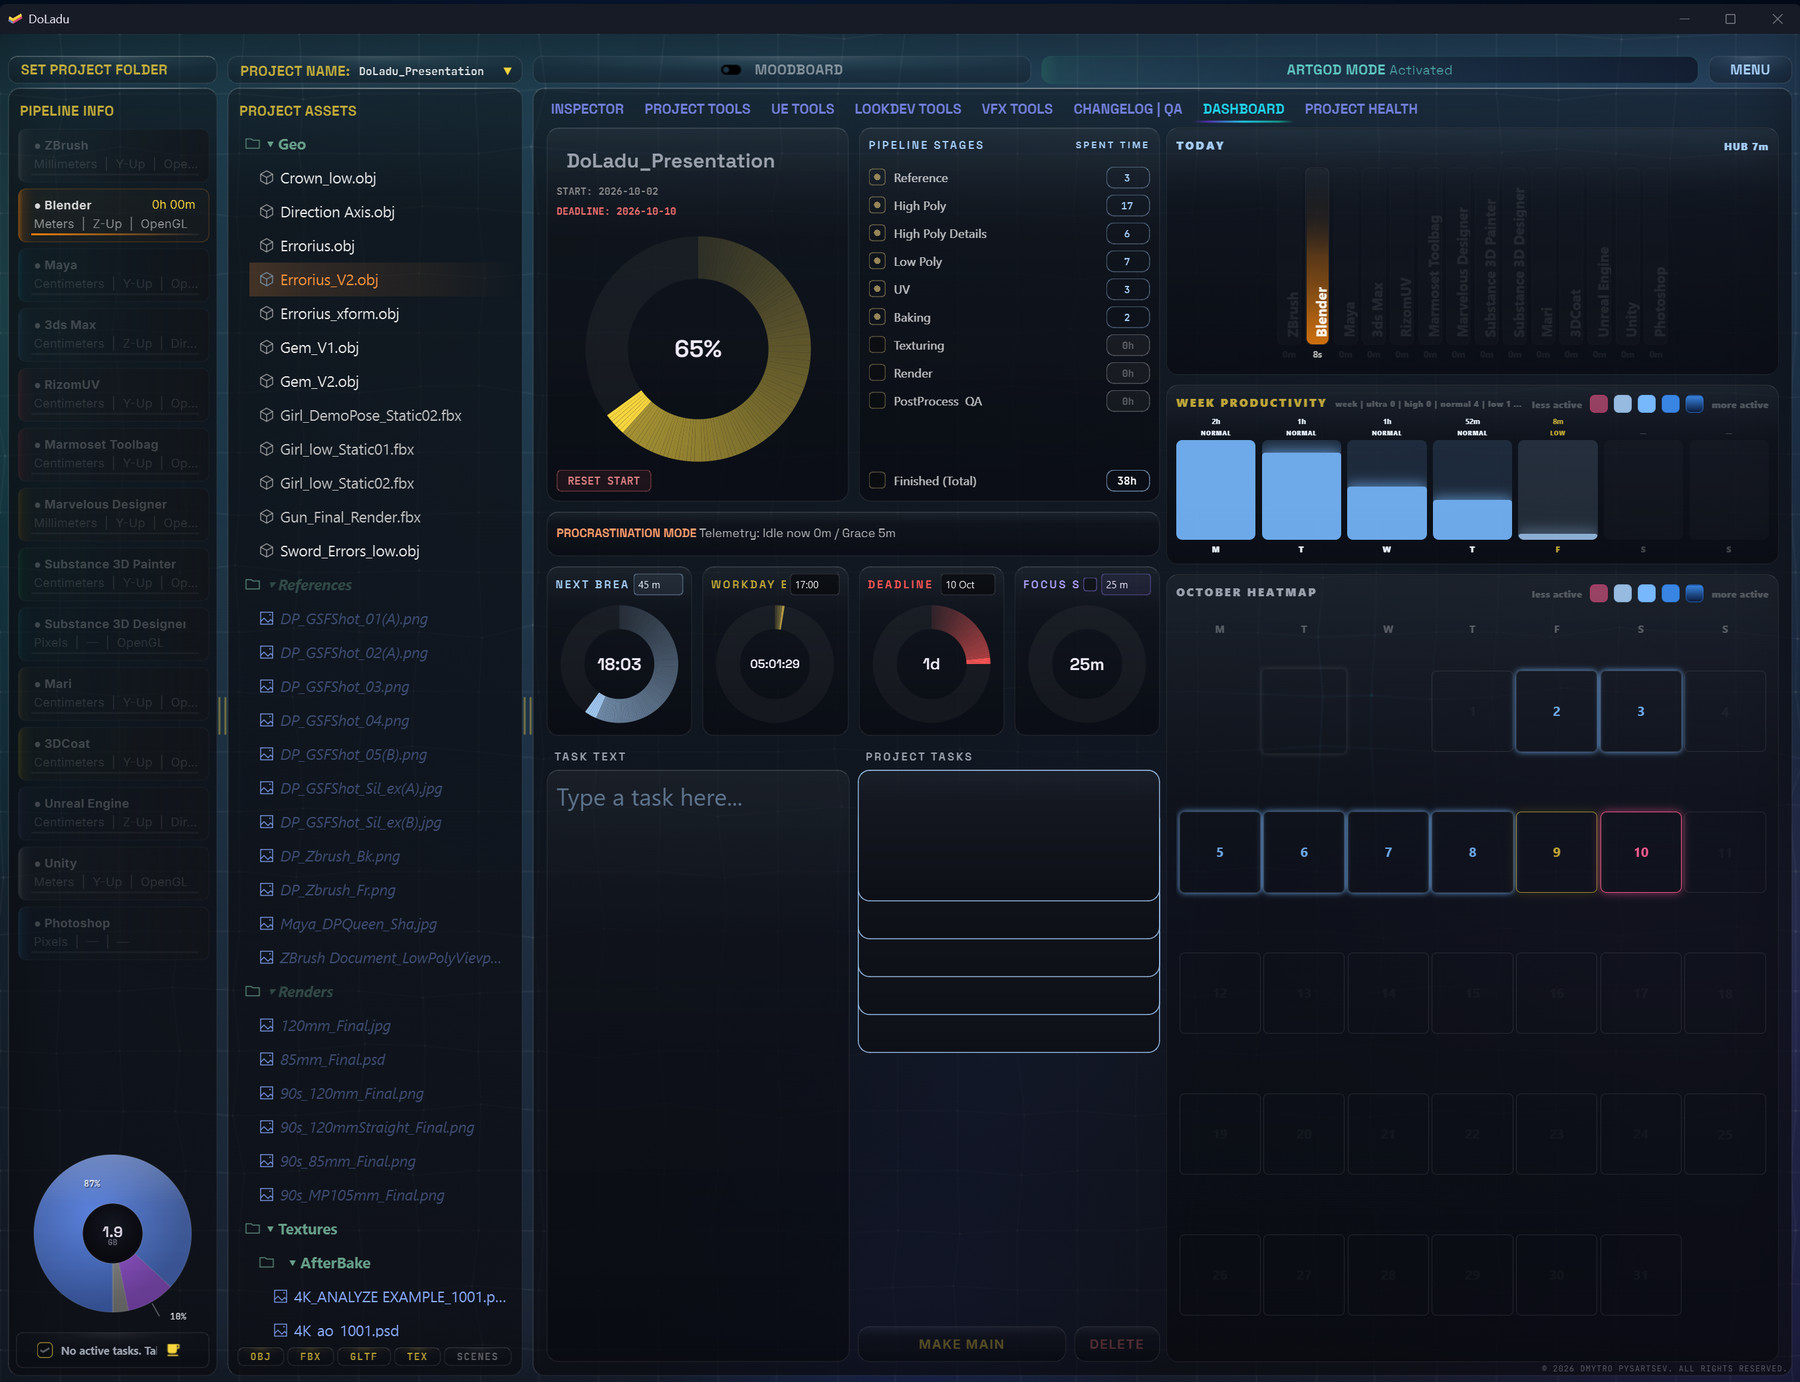
Task: Check the Render pipeline stage
Action: click(877, 373)
